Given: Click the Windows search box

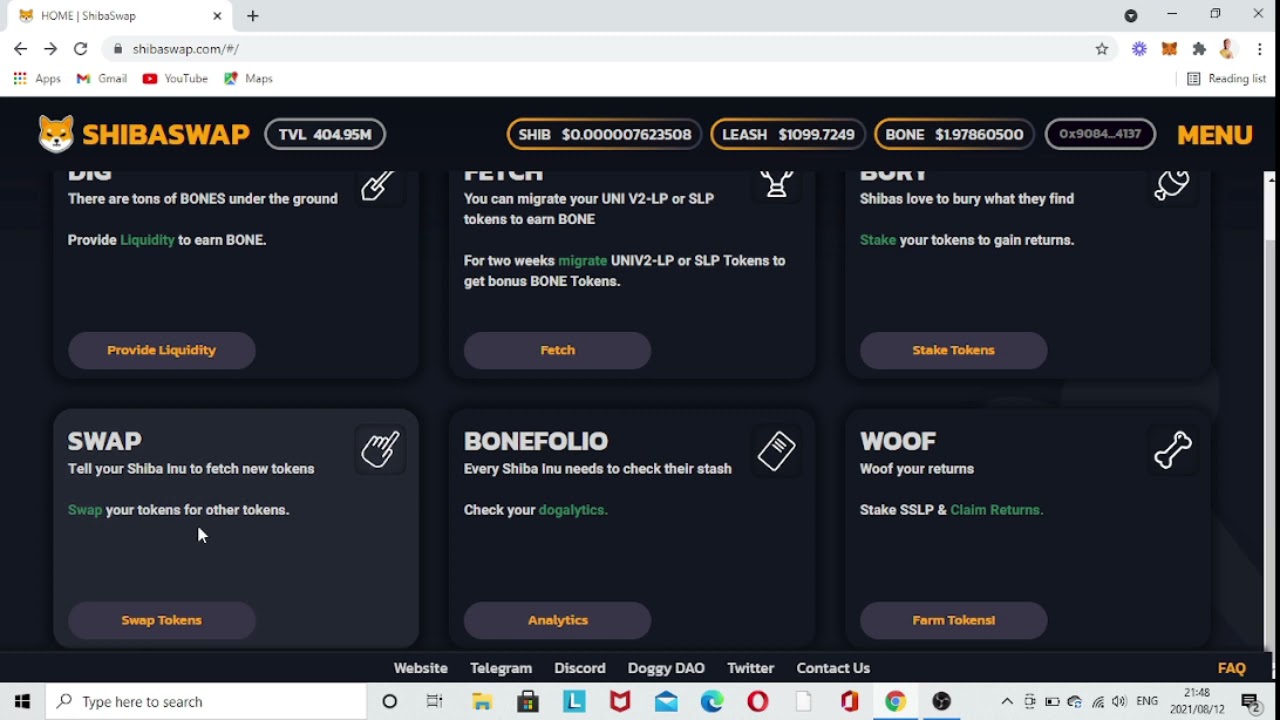Looking at the screenshot, I should point(207,702).
